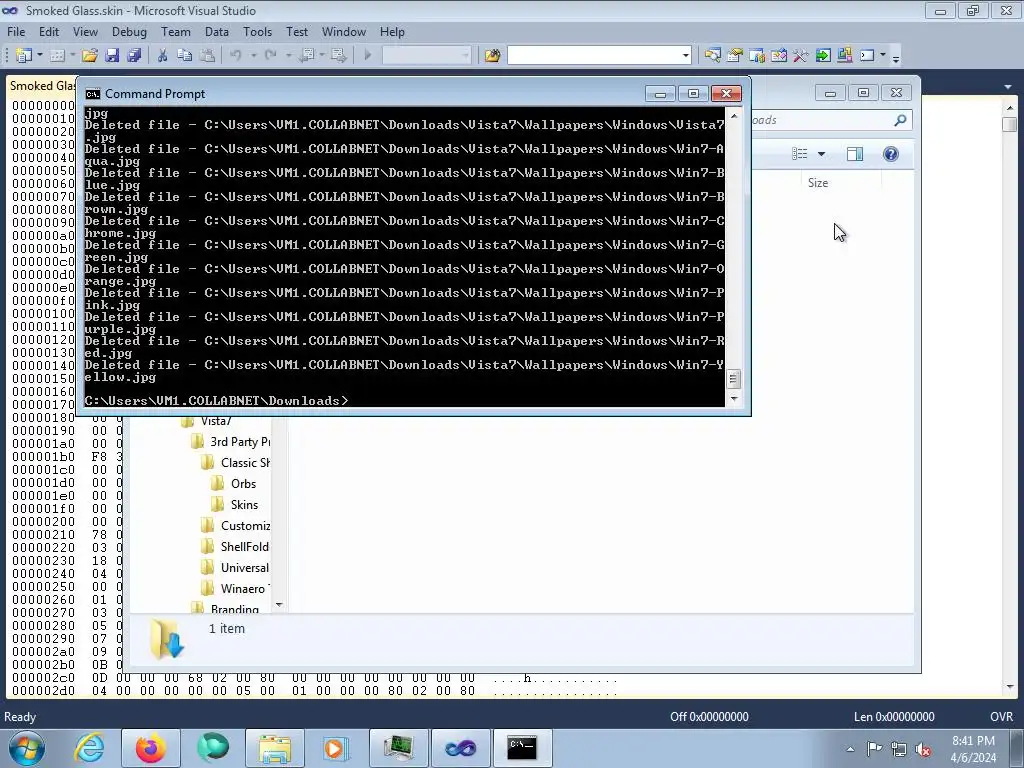Screen dimensions: 1024x768
Task: Open the Find combo box dropdown arrow
Action: tap(686, 56)
